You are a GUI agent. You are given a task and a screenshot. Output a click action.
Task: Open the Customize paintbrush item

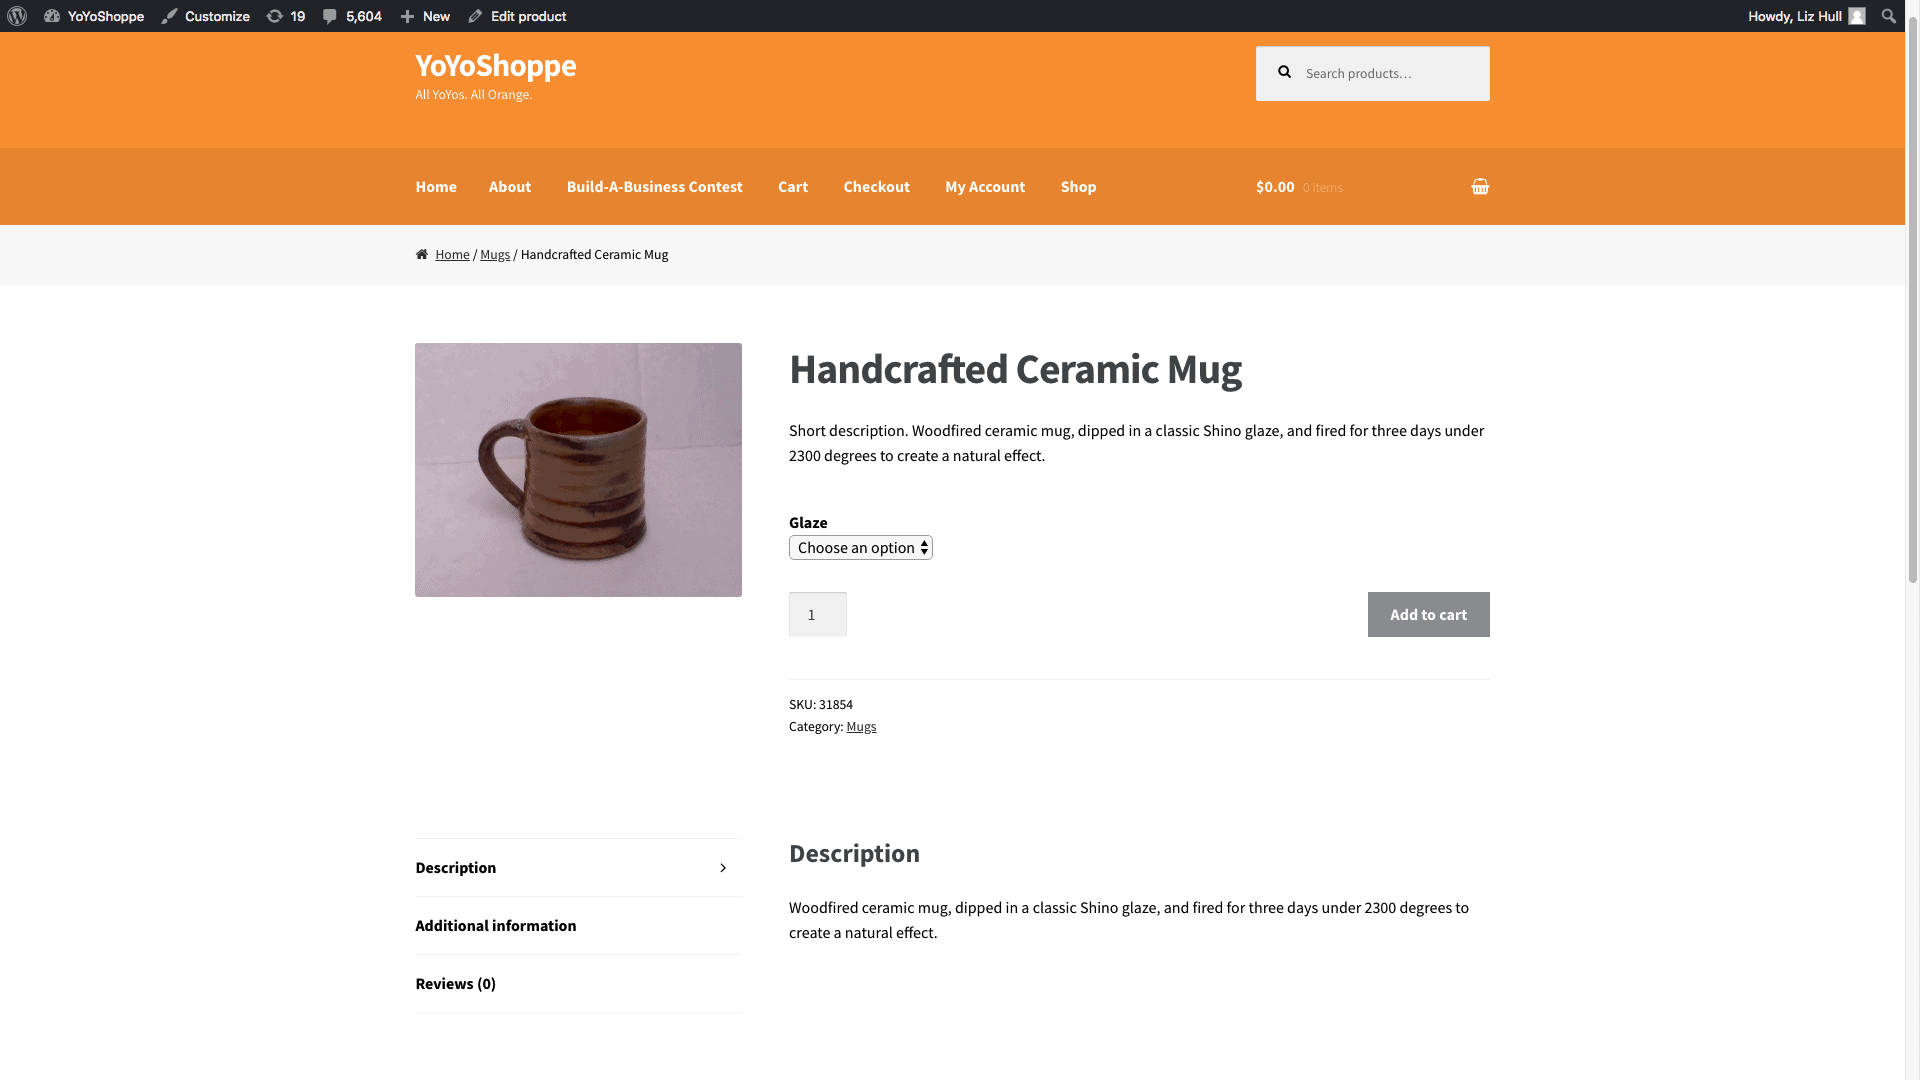206,16
